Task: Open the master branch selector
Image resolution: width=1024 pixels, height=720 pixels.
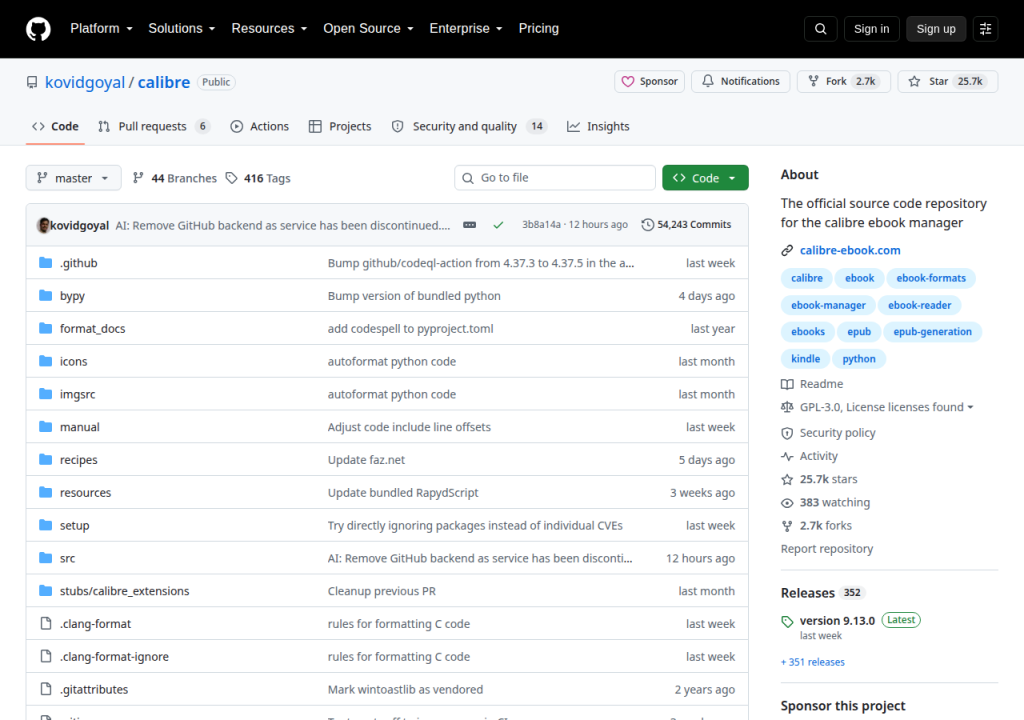Action: point(73,178)
